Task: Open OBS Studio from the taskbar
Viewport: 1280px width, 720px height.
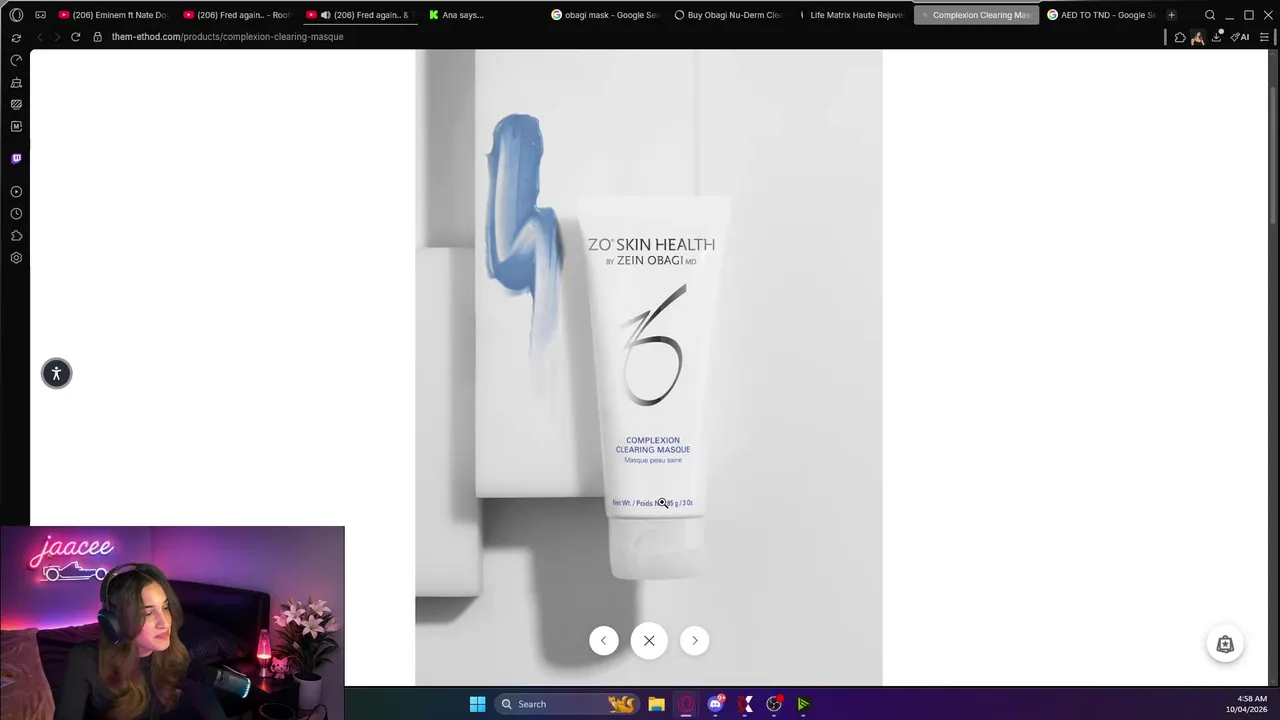Action: 774,704
